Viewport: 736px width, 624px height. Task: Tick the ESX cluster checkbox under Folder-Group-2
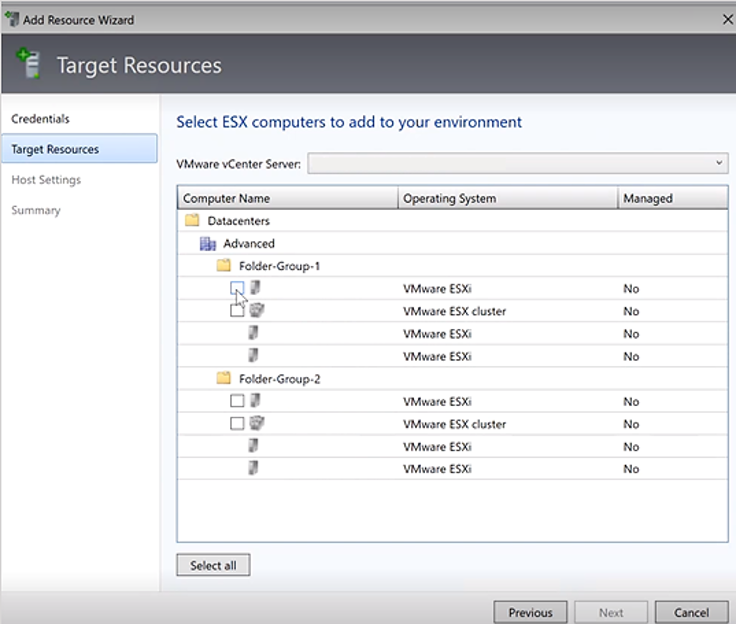pyautogui.click(x=237, y=424)
